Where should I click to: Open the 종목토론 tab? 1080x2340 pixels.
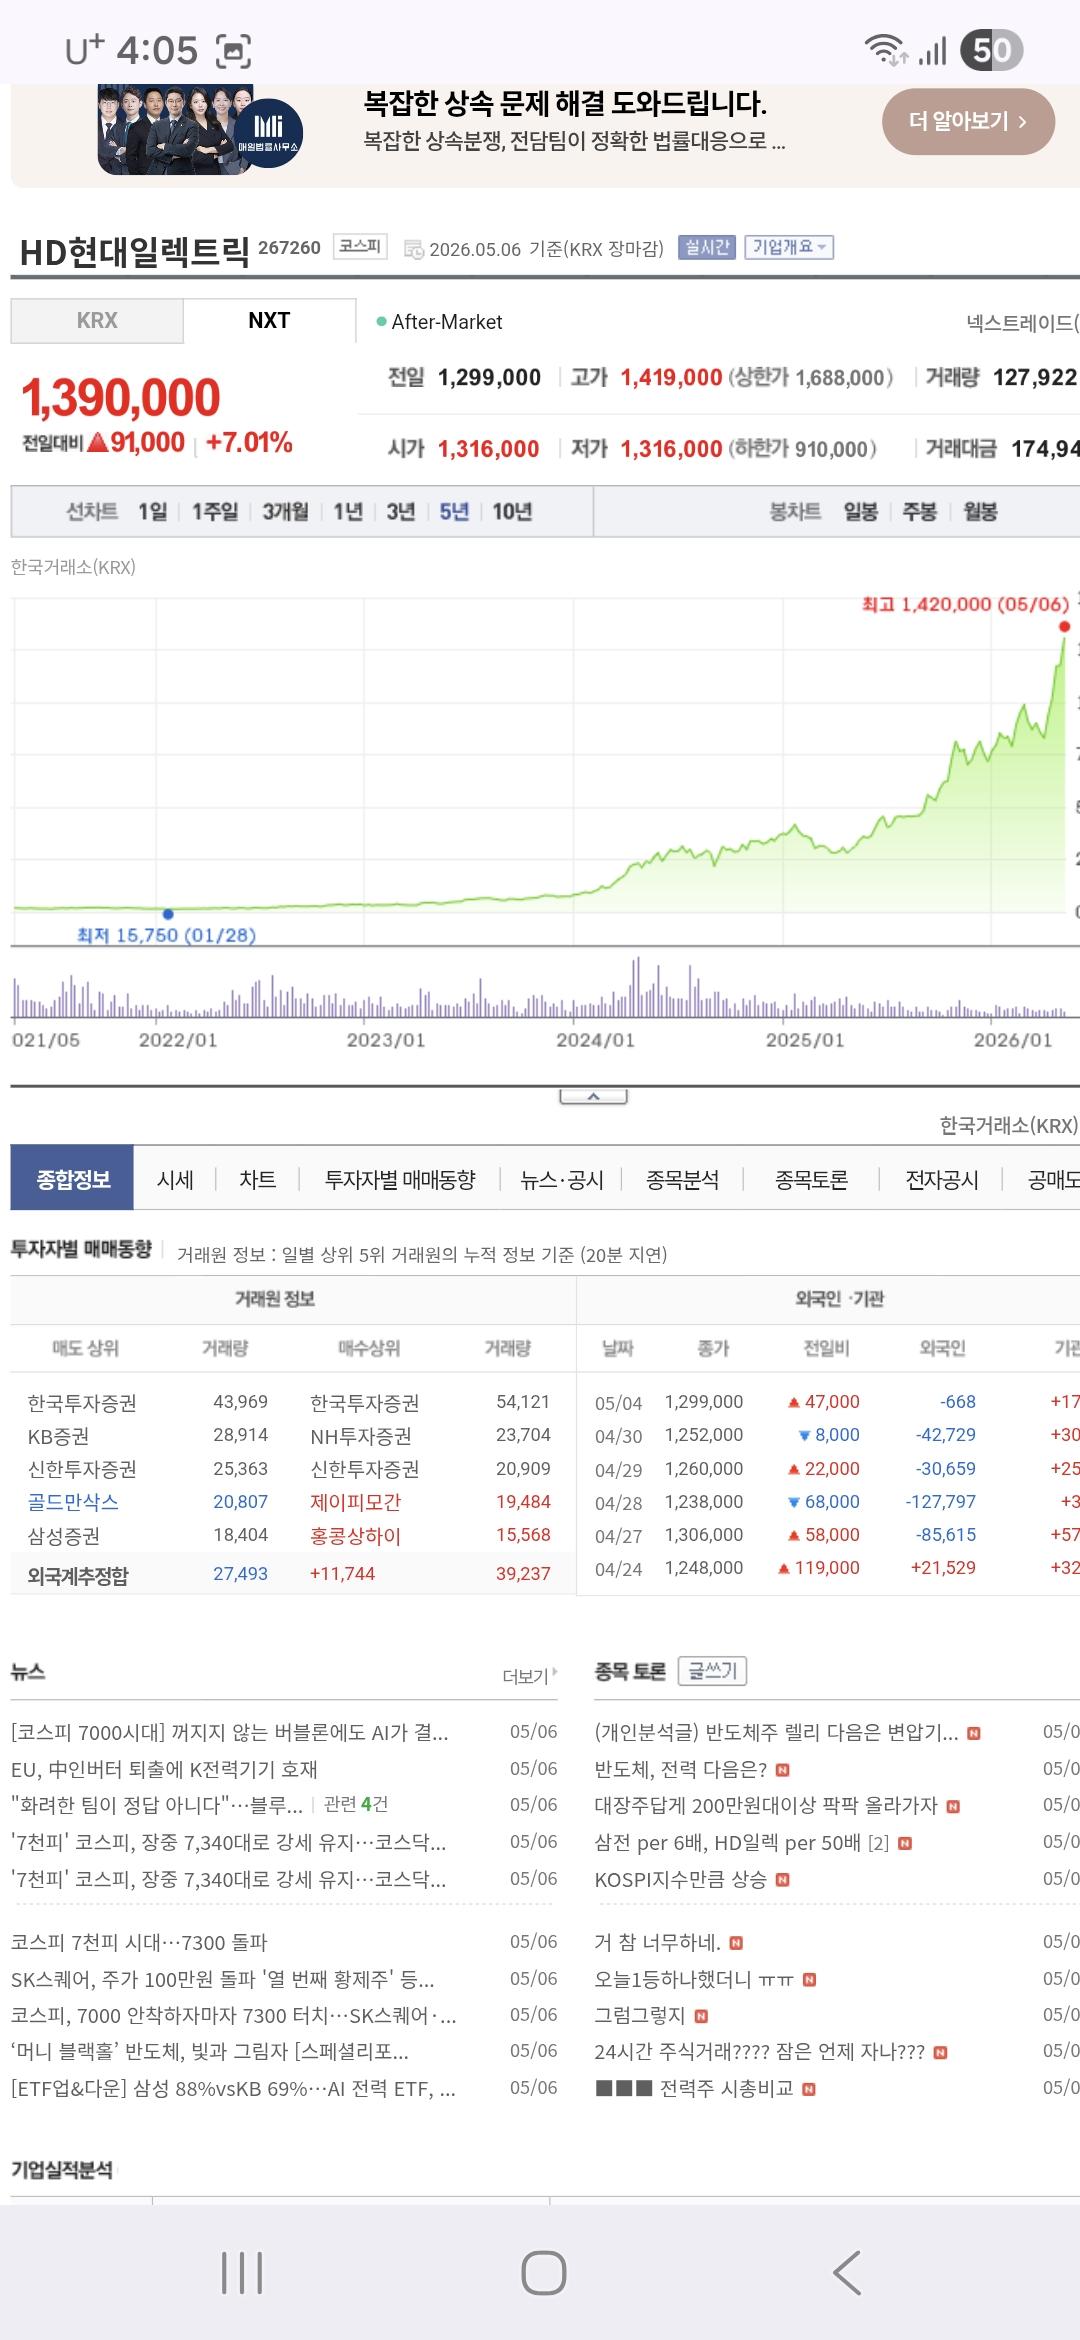pos(811,1180)
